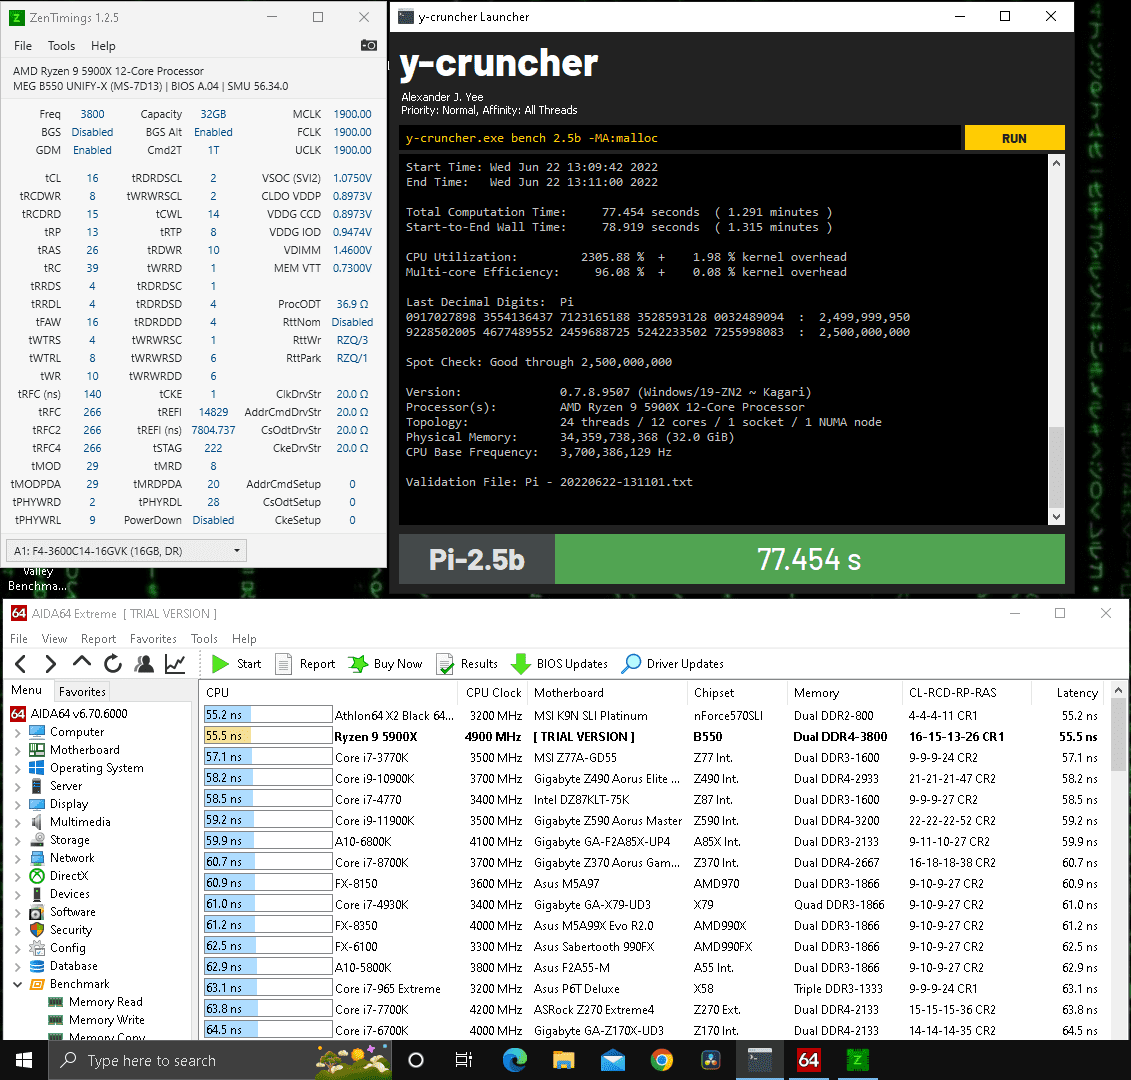Viewport: 1131px width, 1080px height.
Task: Select Operating System tree item
Action: click(87, 768)
